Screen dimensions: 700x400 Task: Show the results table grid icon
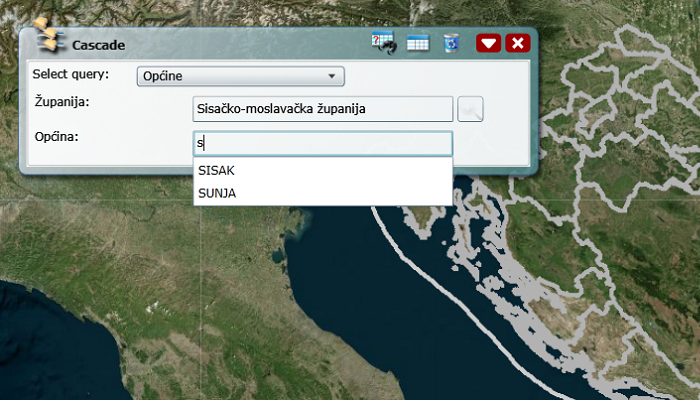pos(418,43)
